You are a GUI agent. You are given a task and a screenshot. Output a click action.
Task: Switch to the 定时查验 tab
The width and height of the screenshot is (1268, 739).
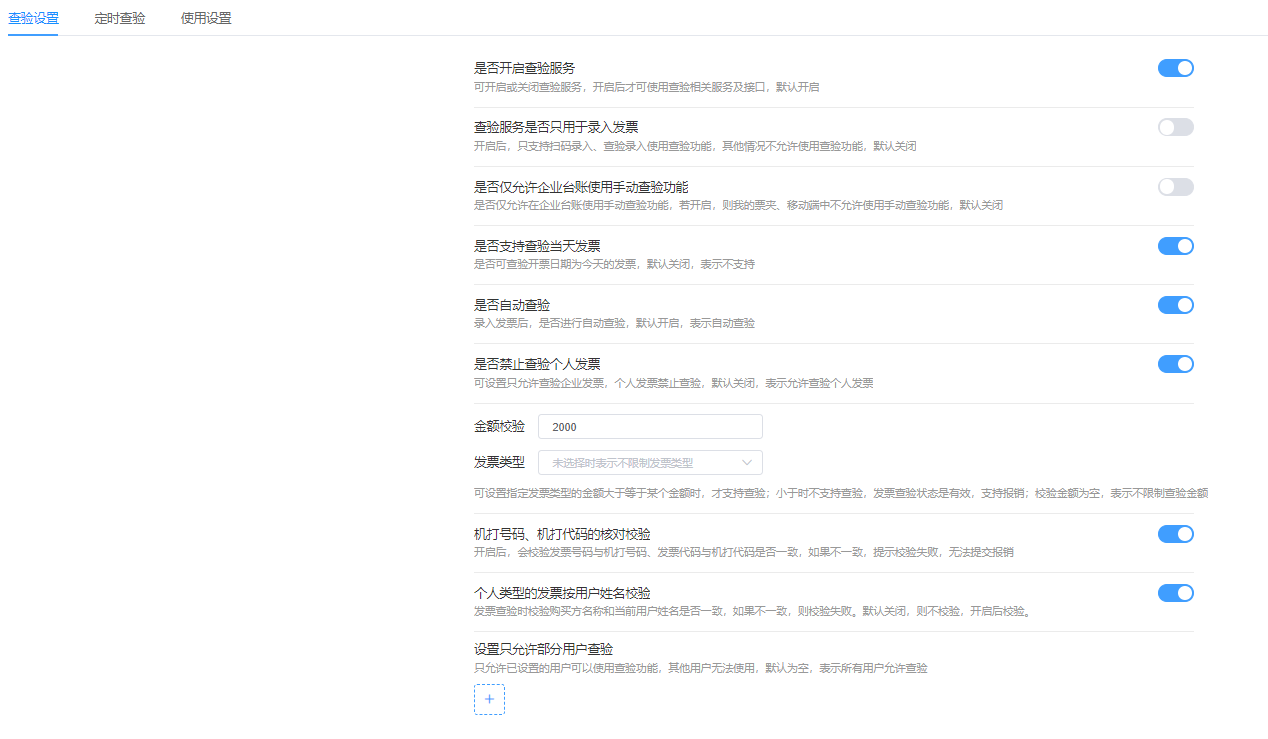click(120, 18)
